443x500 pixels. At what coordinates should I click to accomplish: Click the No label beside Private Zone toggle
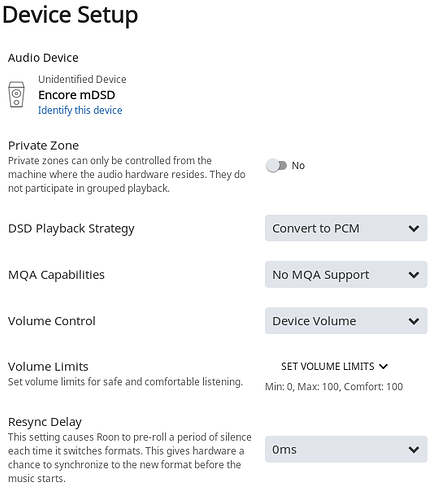coord(298,166)
